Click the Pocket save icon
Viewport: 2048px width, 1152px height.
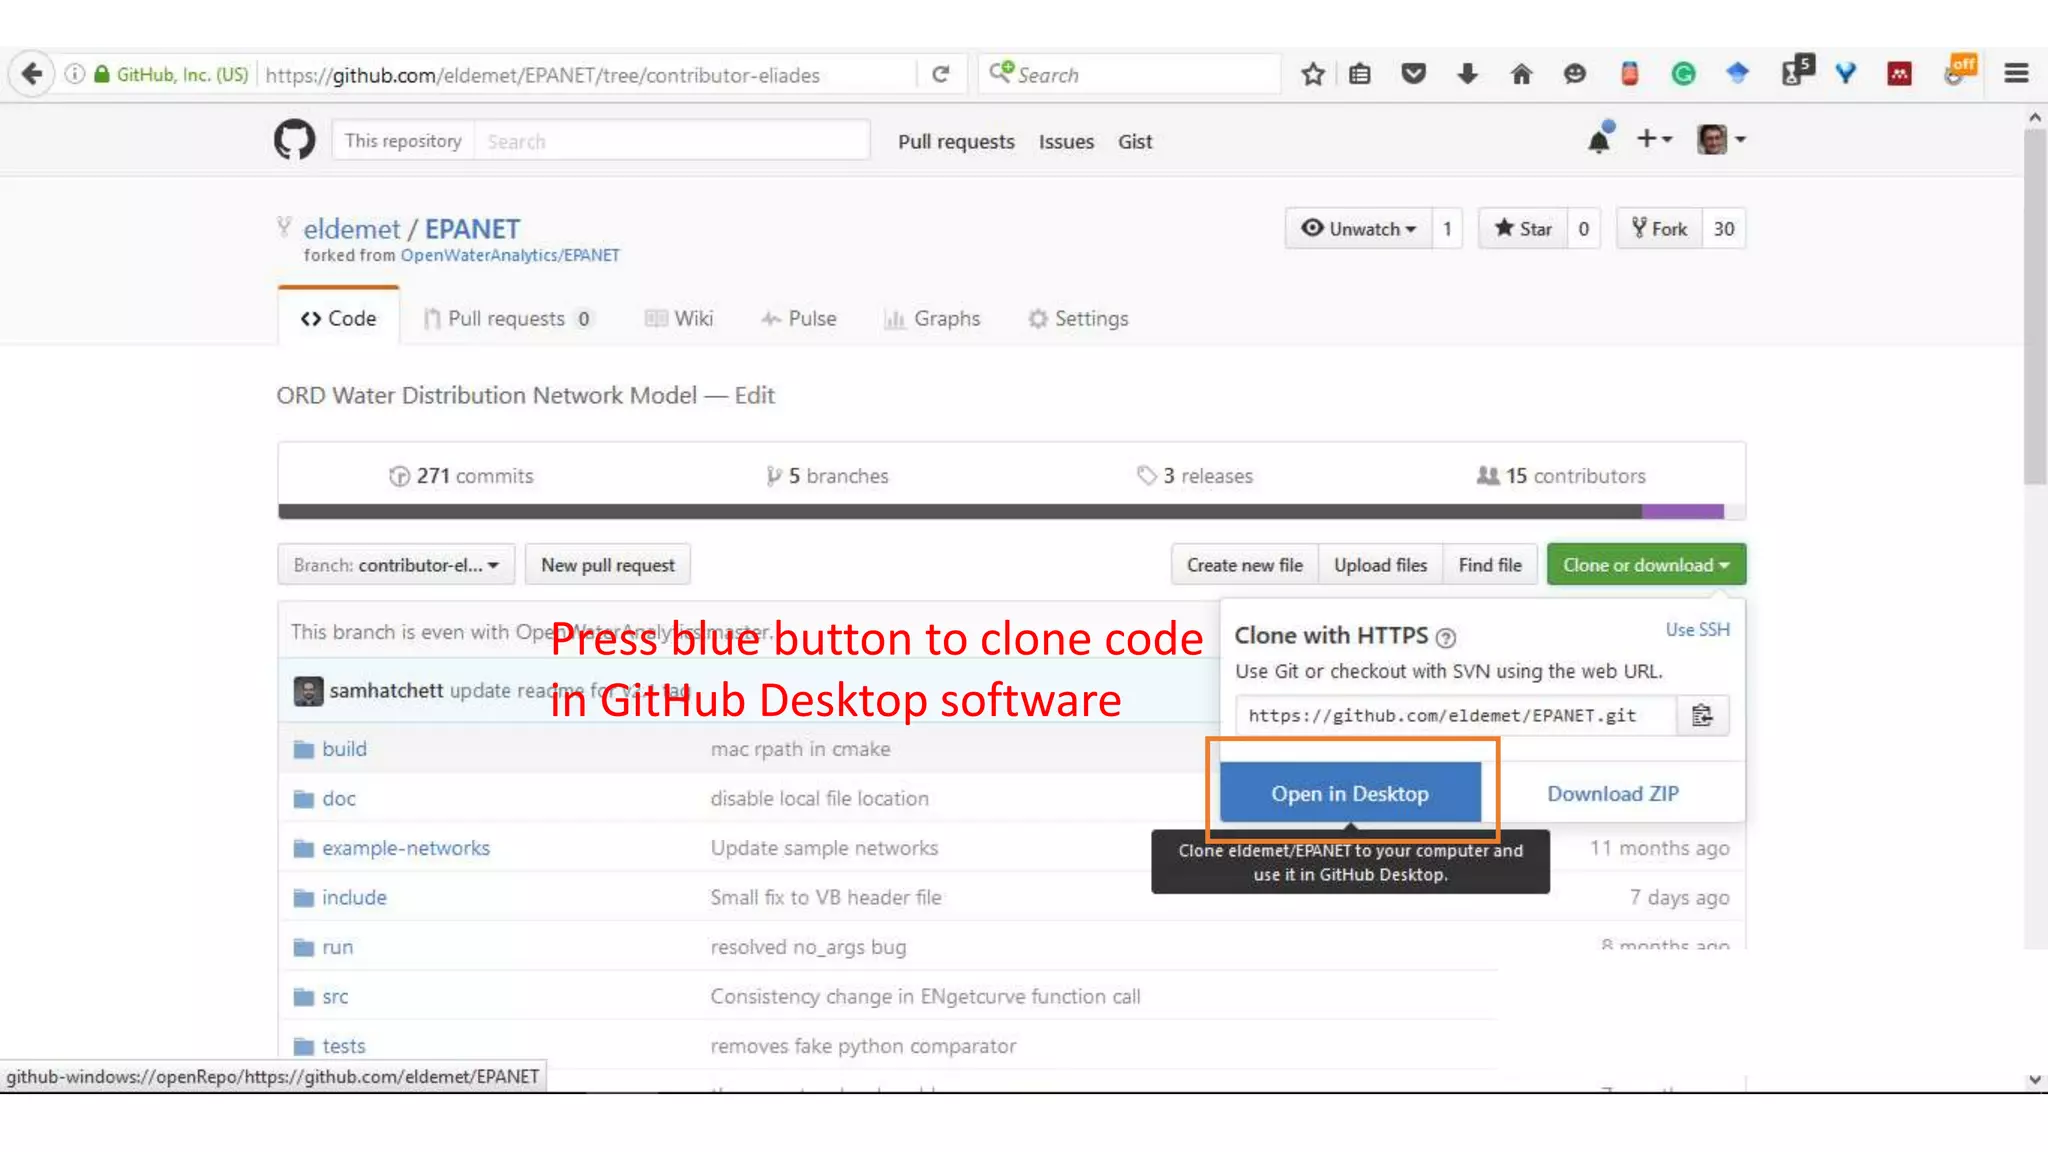[x=1413, y=74]
